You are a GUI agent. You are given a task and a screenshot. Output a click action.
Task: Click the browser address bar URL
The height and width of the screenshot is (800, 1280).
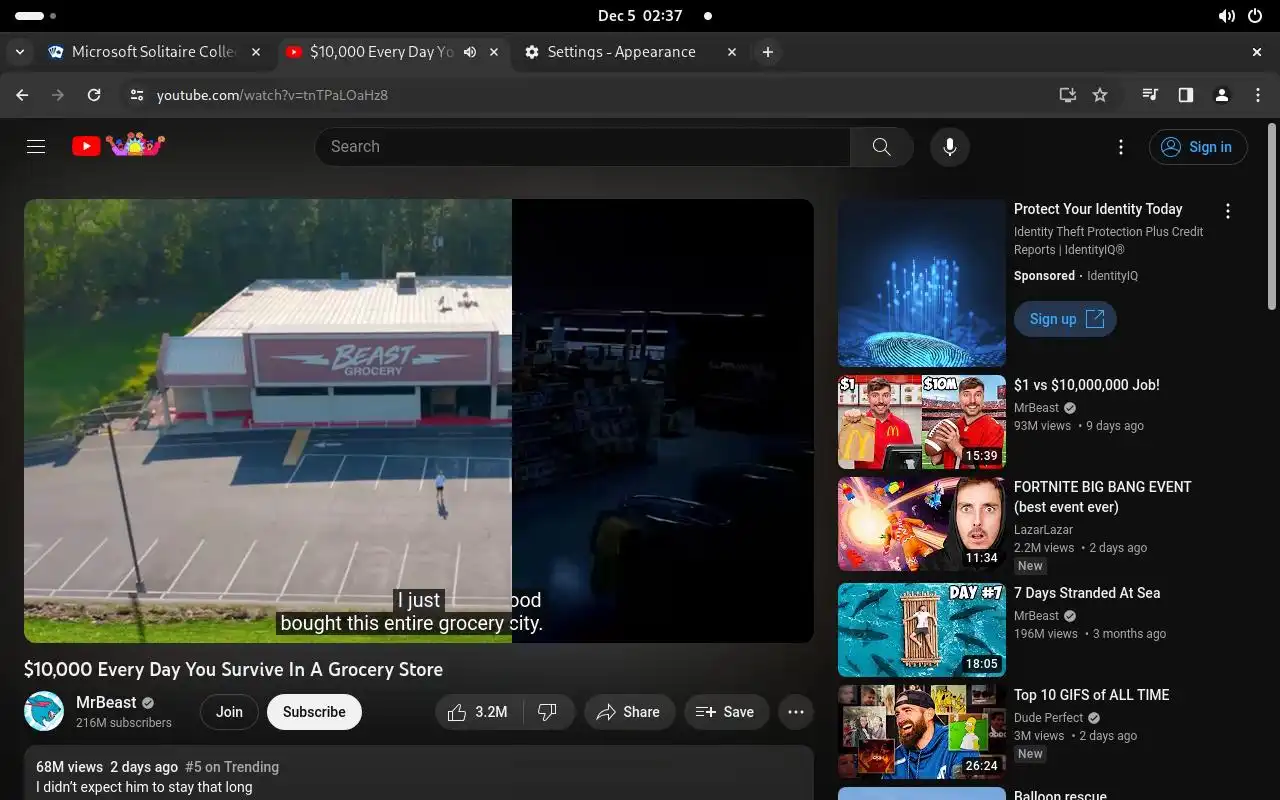point(272,95)
